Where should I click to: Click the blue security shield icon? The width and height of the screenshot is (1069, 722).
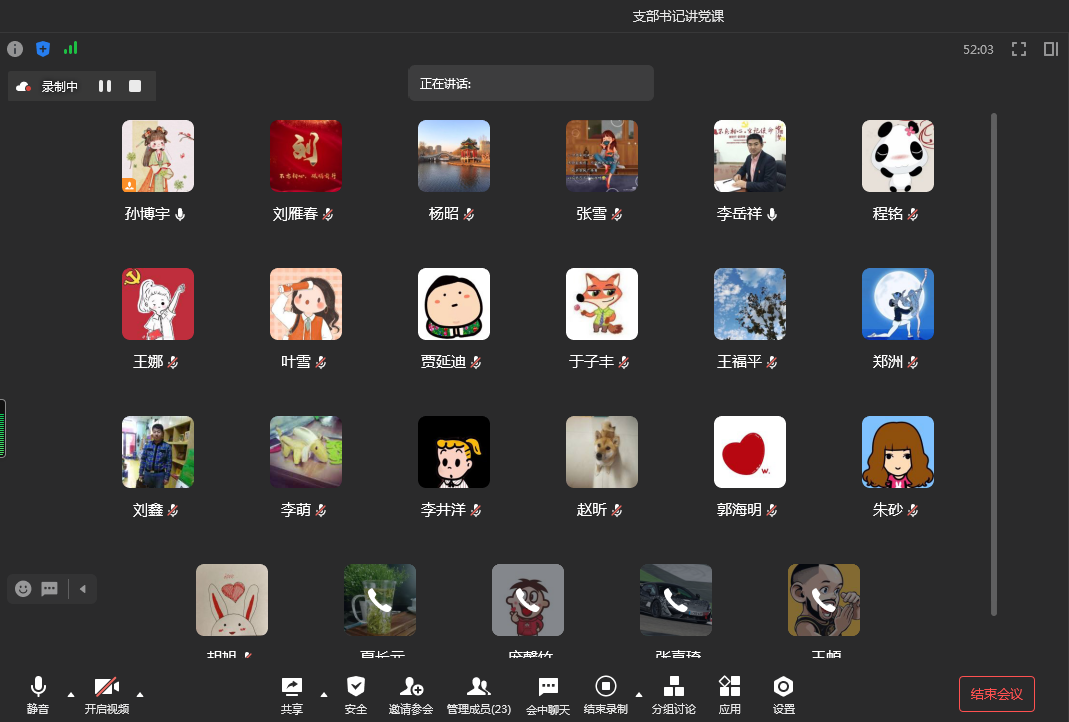pos(43,49)
